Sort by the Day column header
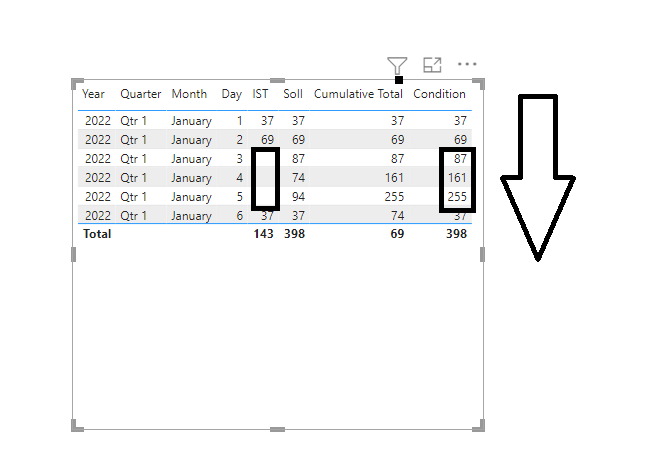Image resolution: width=650 pixels, height=476 pixels. click(231, 95)
